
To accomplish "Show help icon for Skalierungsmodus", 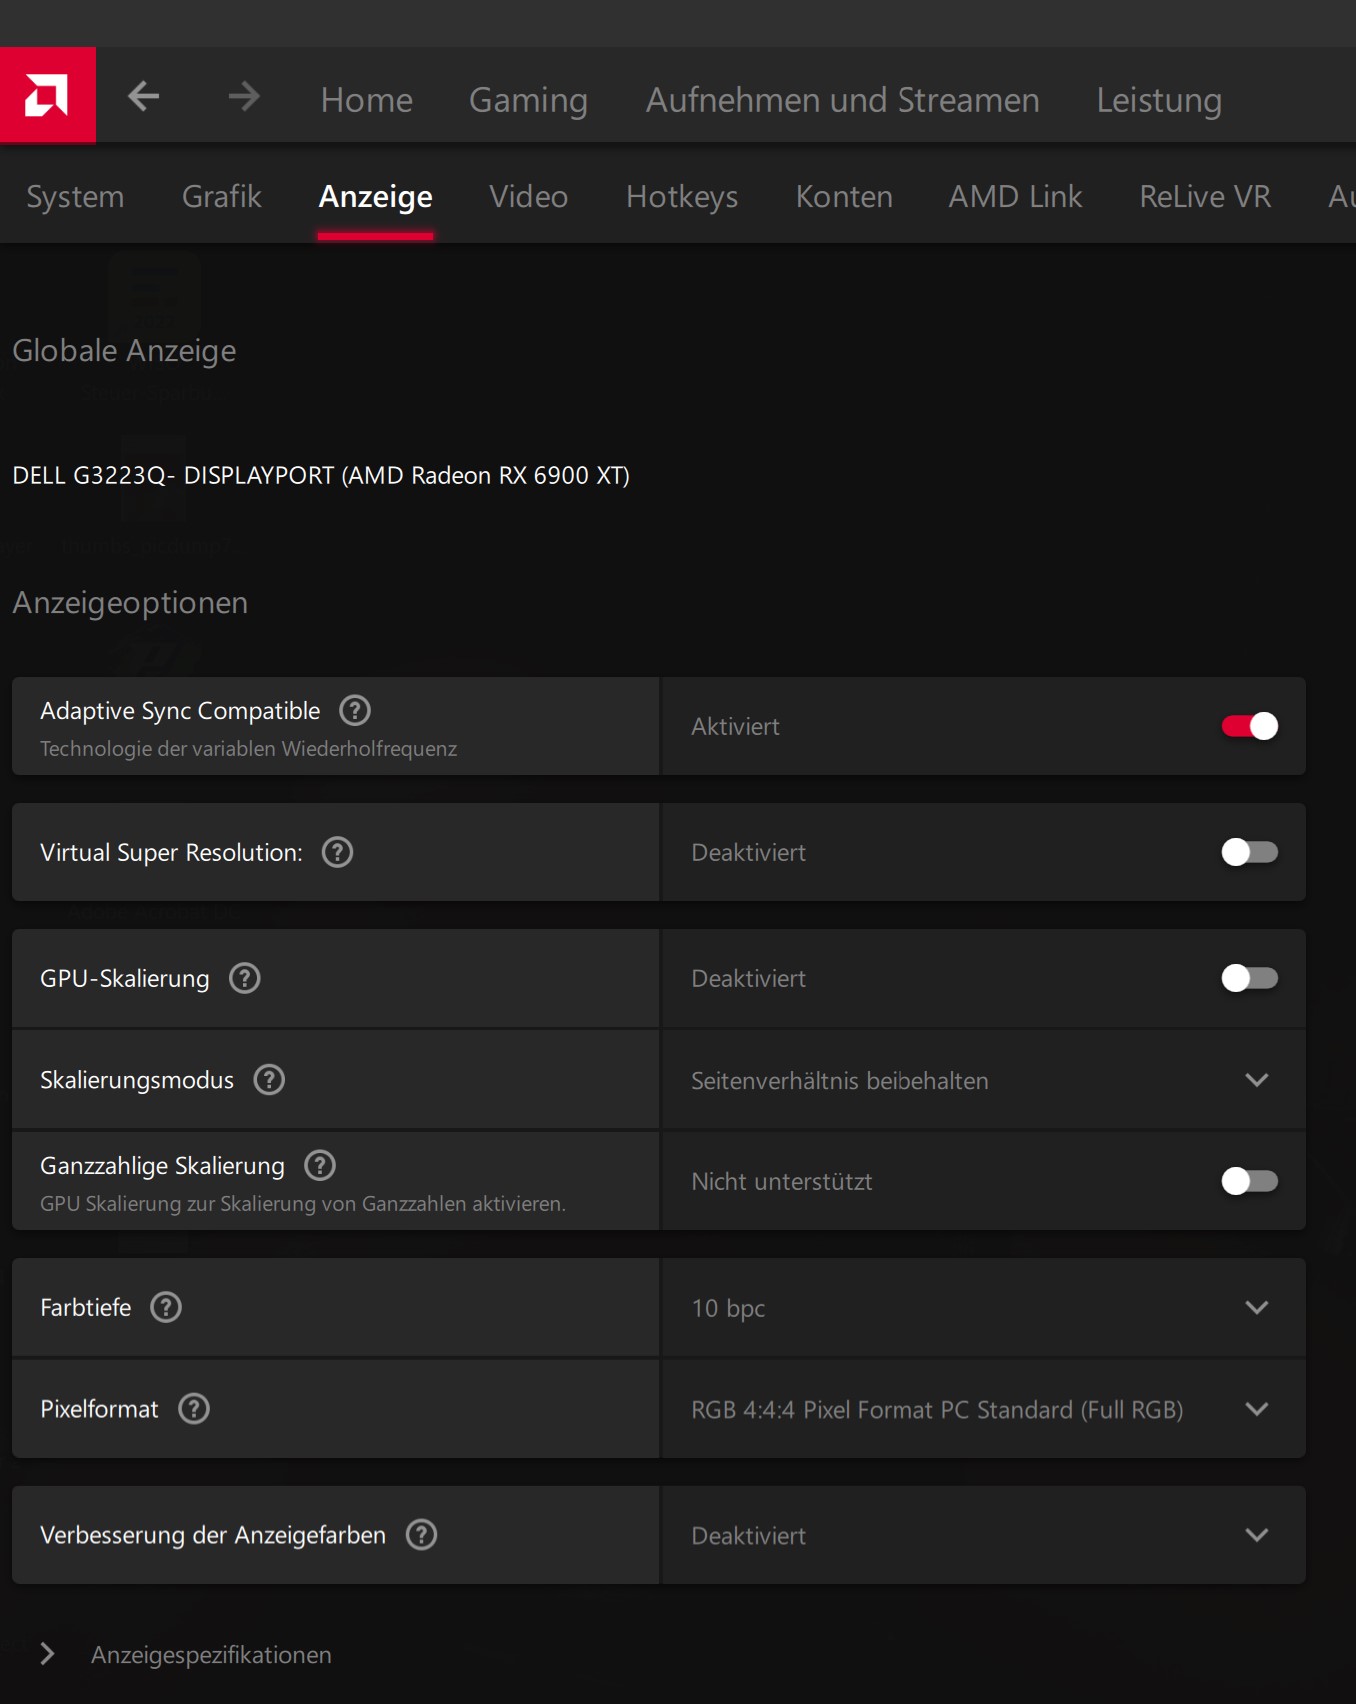I will (269, 1080).
